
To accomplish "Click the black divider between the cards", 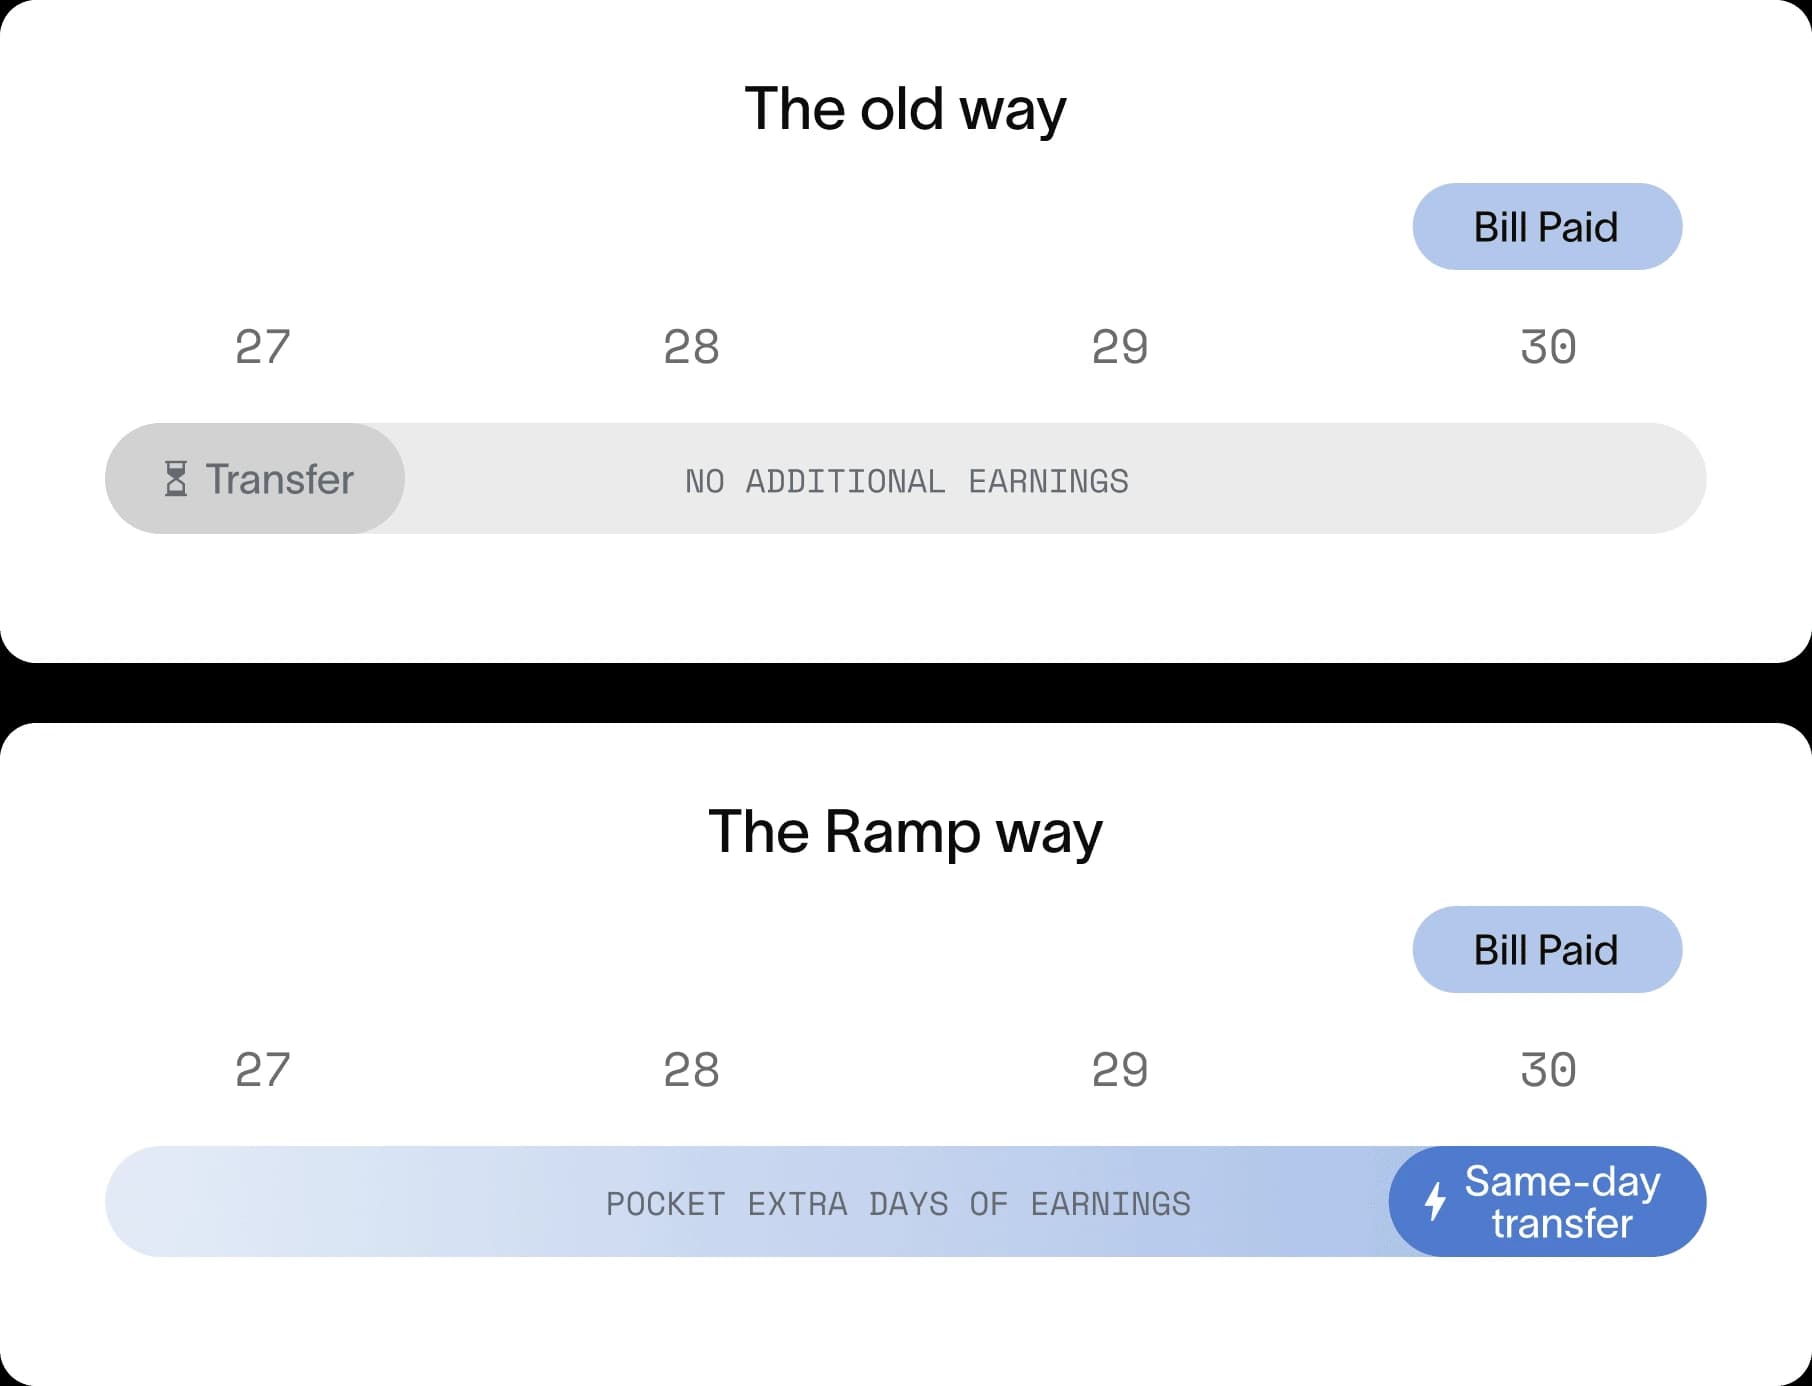I will click(x=906, y=692).
